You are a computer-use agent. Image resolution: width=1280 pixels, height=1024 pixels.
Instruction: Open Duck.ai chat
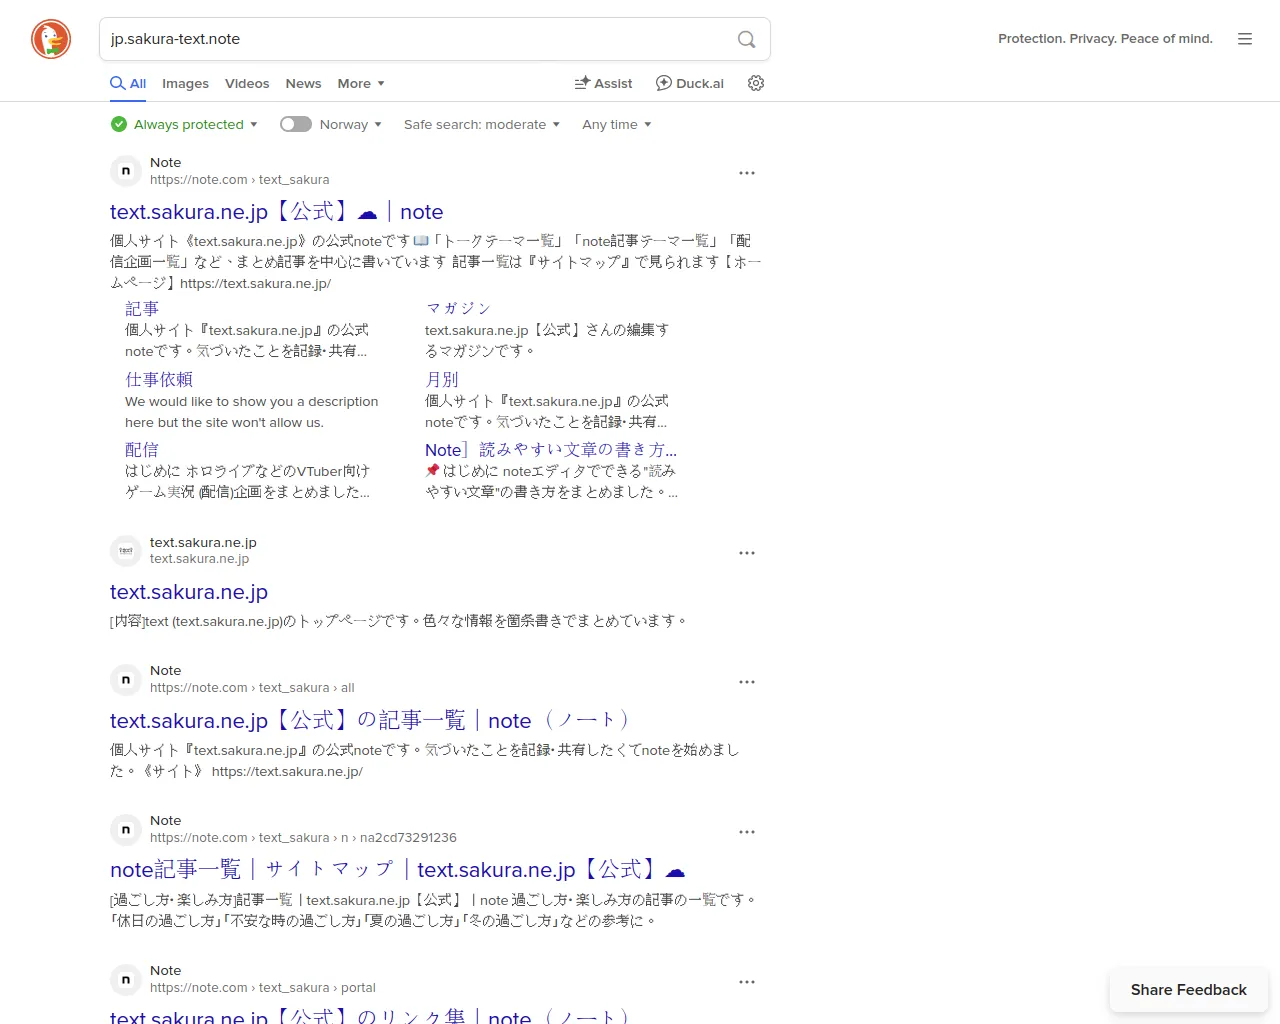click(x=690, y=83)
